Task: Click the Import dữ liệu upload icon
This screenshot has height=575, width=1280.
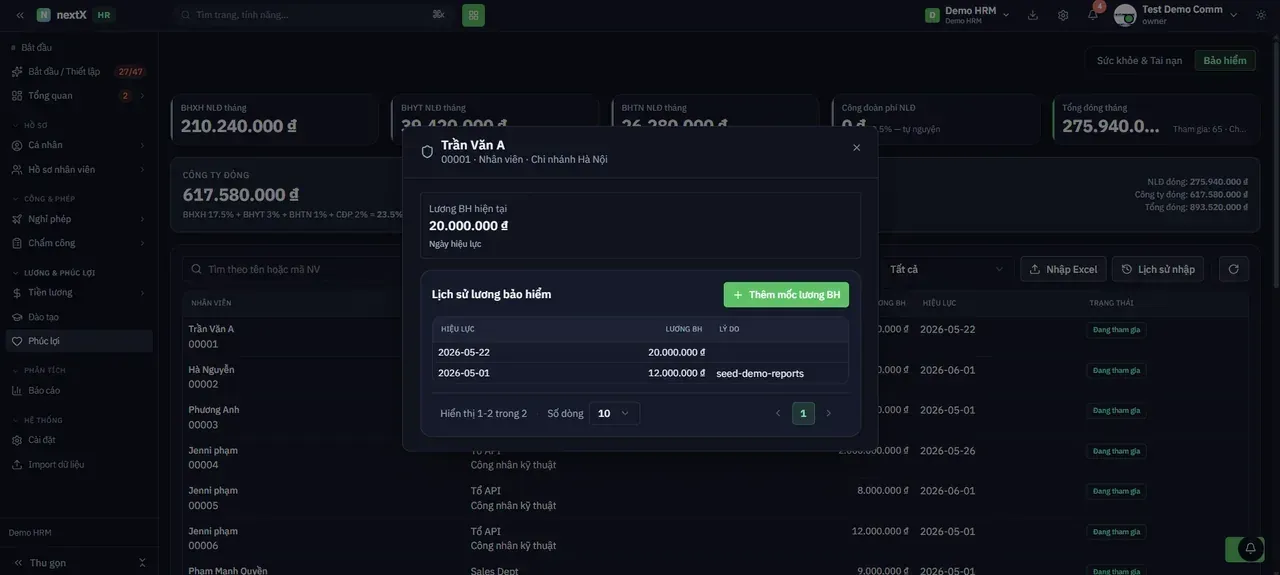Action: (x=17, y=464)
